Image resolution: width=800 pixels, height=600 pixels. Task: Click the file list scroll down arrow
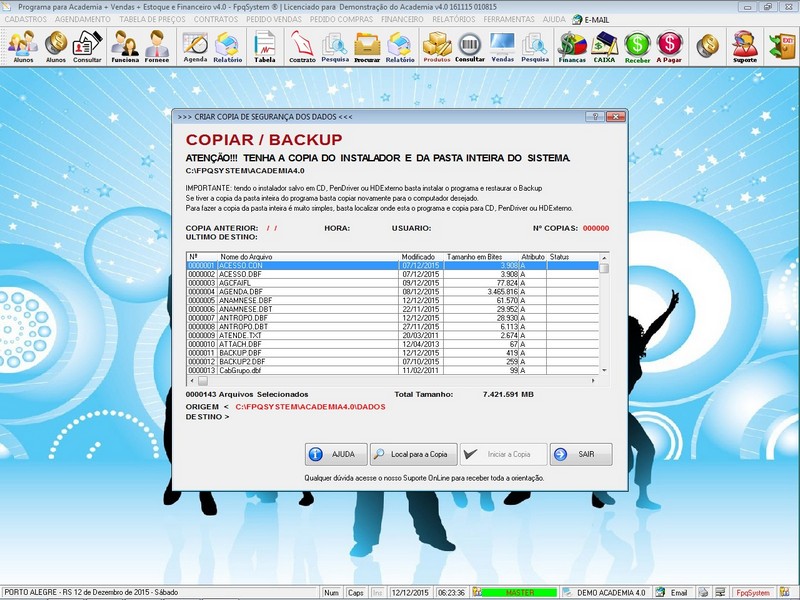click(x=604, y=370)
